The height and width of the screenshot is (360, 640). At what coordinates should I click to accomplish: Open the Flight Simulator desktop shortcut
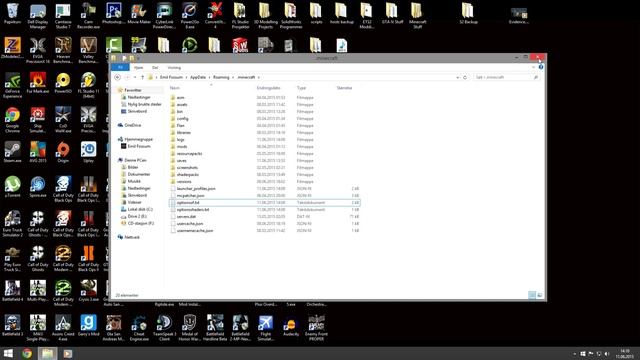pos(265,327)
